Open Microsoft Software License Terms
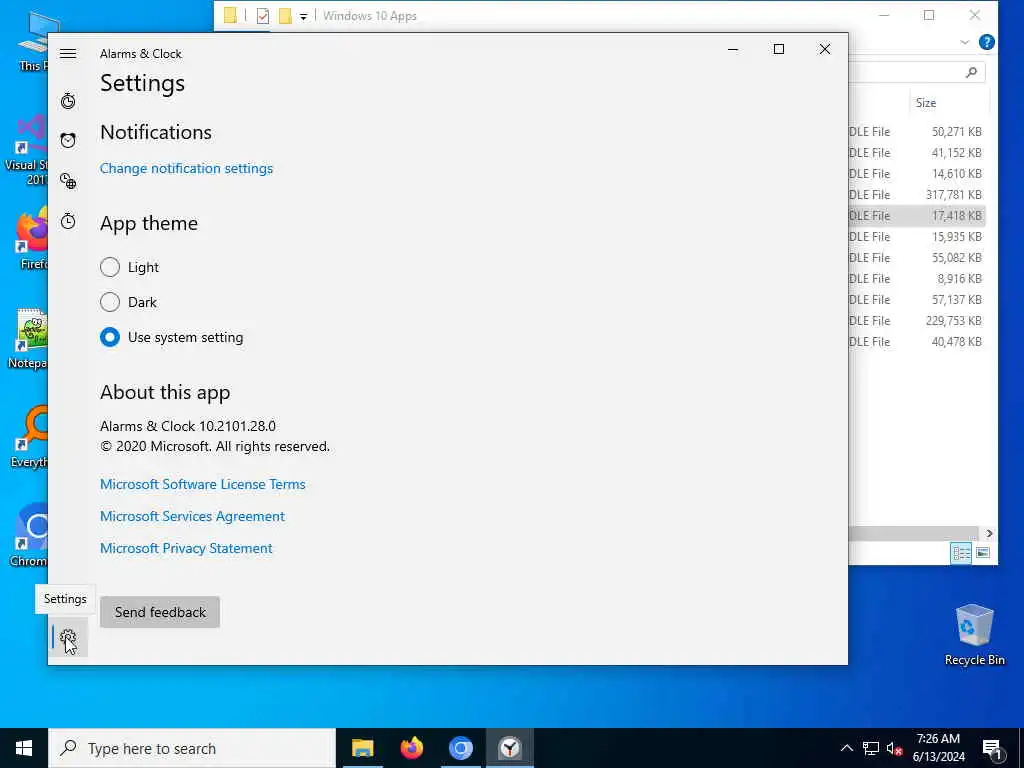Screen dimensions: 1024x768 tap(202, 484)
